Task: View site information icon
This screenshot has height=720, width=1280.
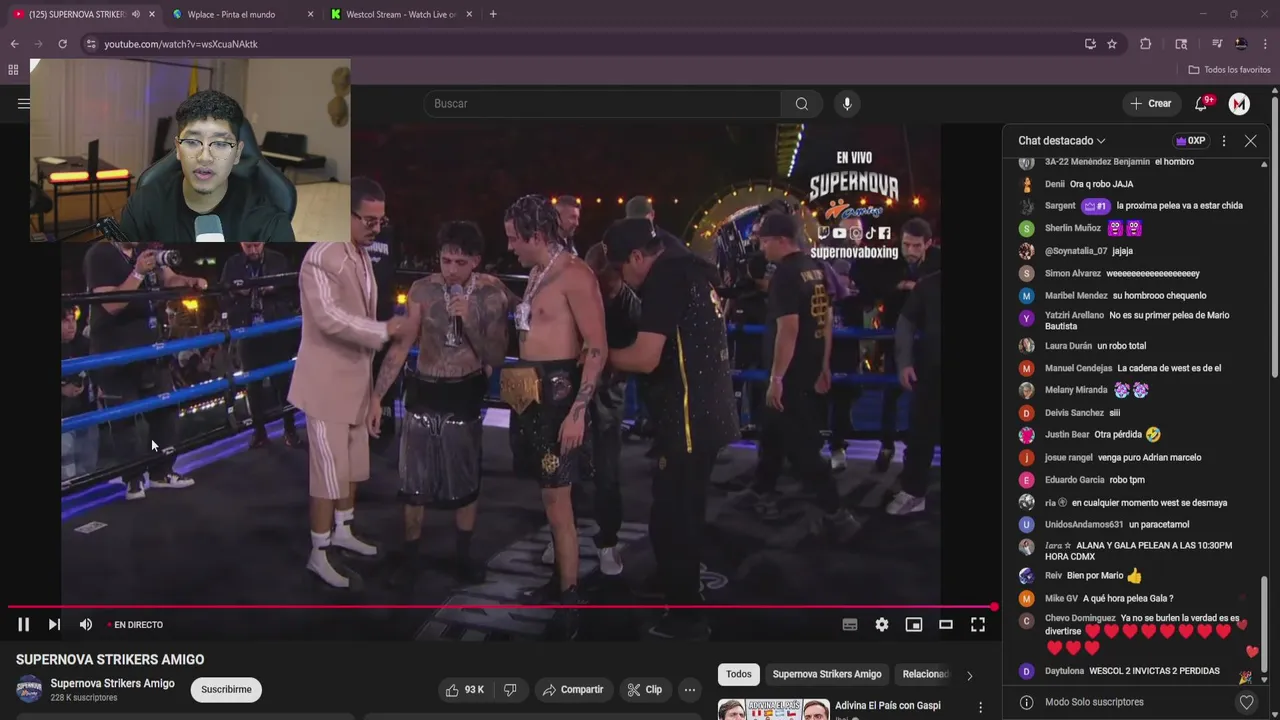Action: [x=91, y=44]
